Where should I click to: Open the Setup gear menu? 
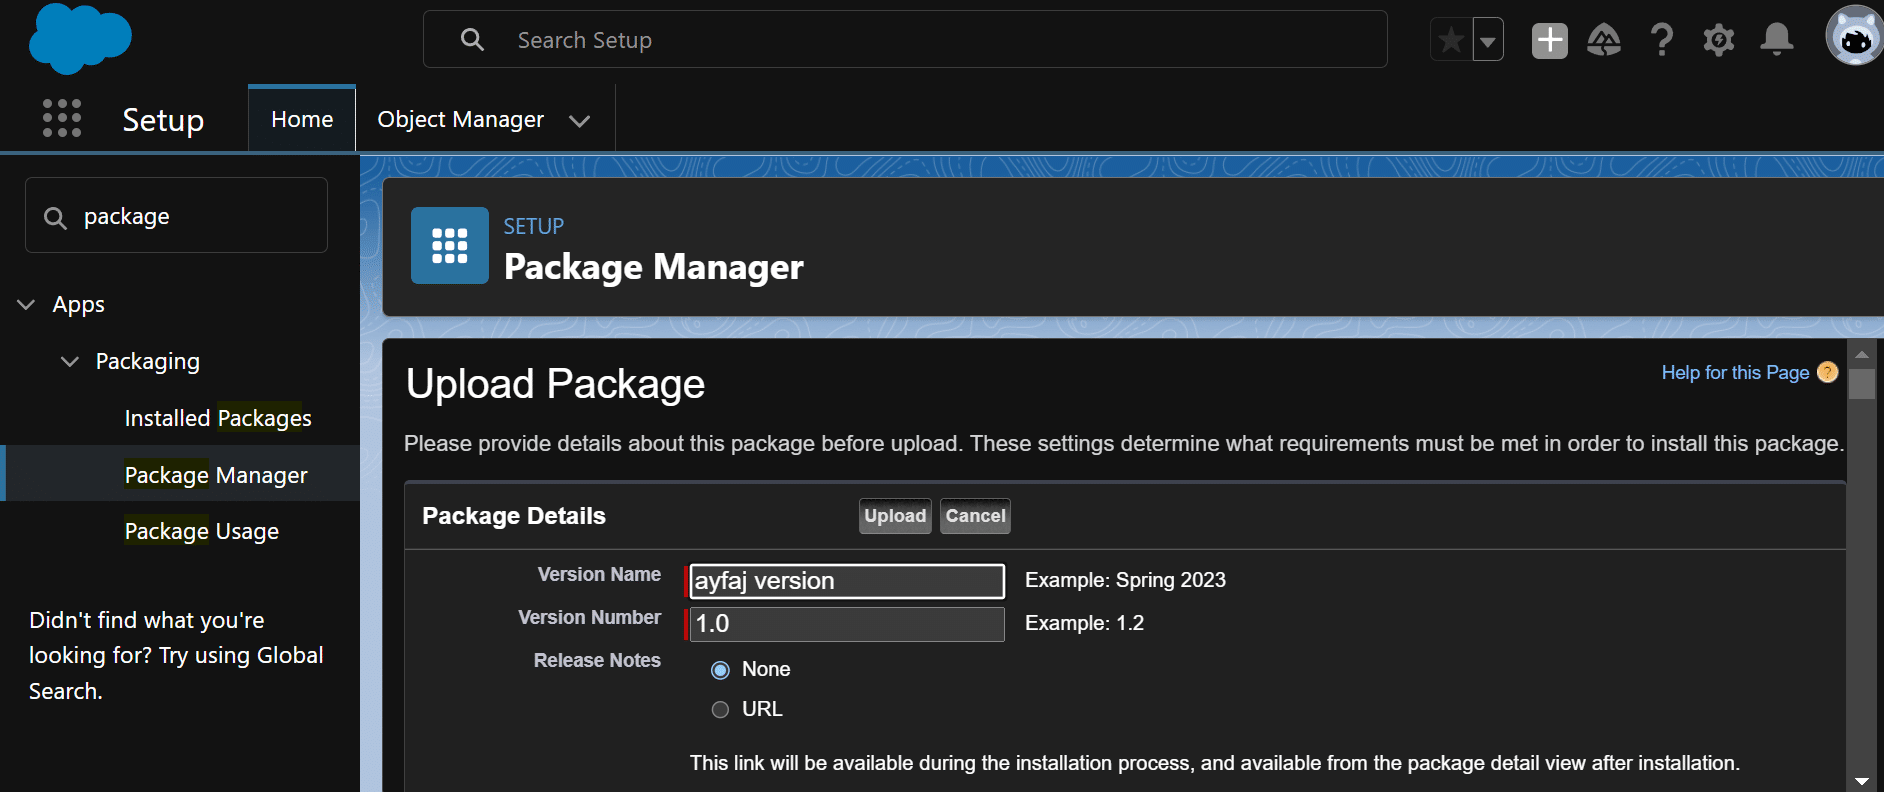pos(1718,40)
